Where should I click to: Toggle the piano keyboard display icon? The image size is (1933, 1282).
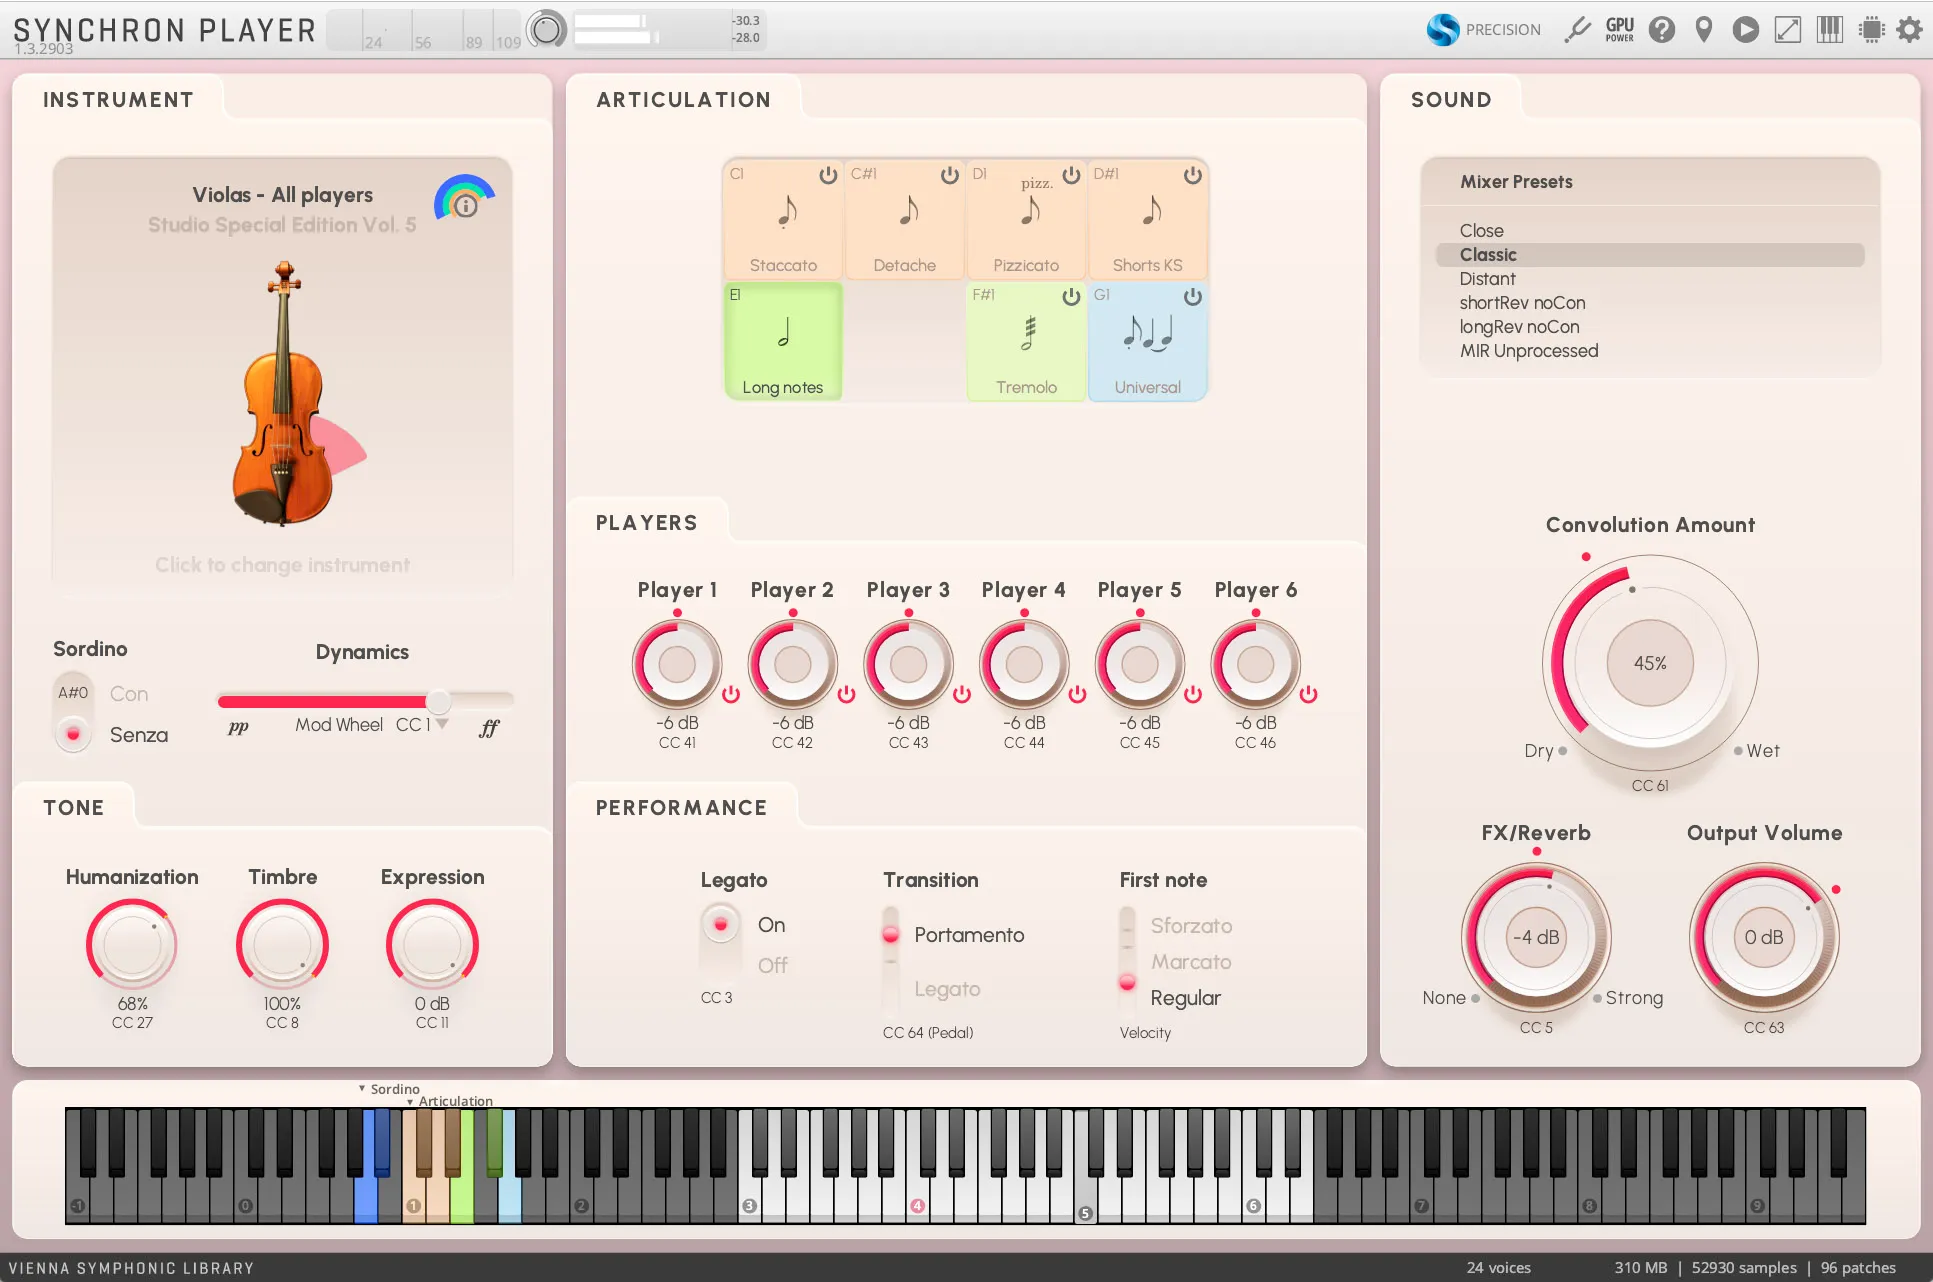tap(1830, 30)
